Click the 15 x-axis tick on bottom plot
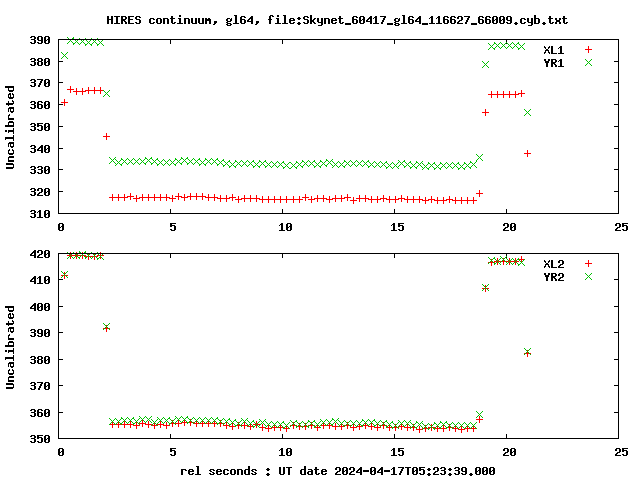The height and width of the screenshot is (480, 640). [x=397, y=452]
